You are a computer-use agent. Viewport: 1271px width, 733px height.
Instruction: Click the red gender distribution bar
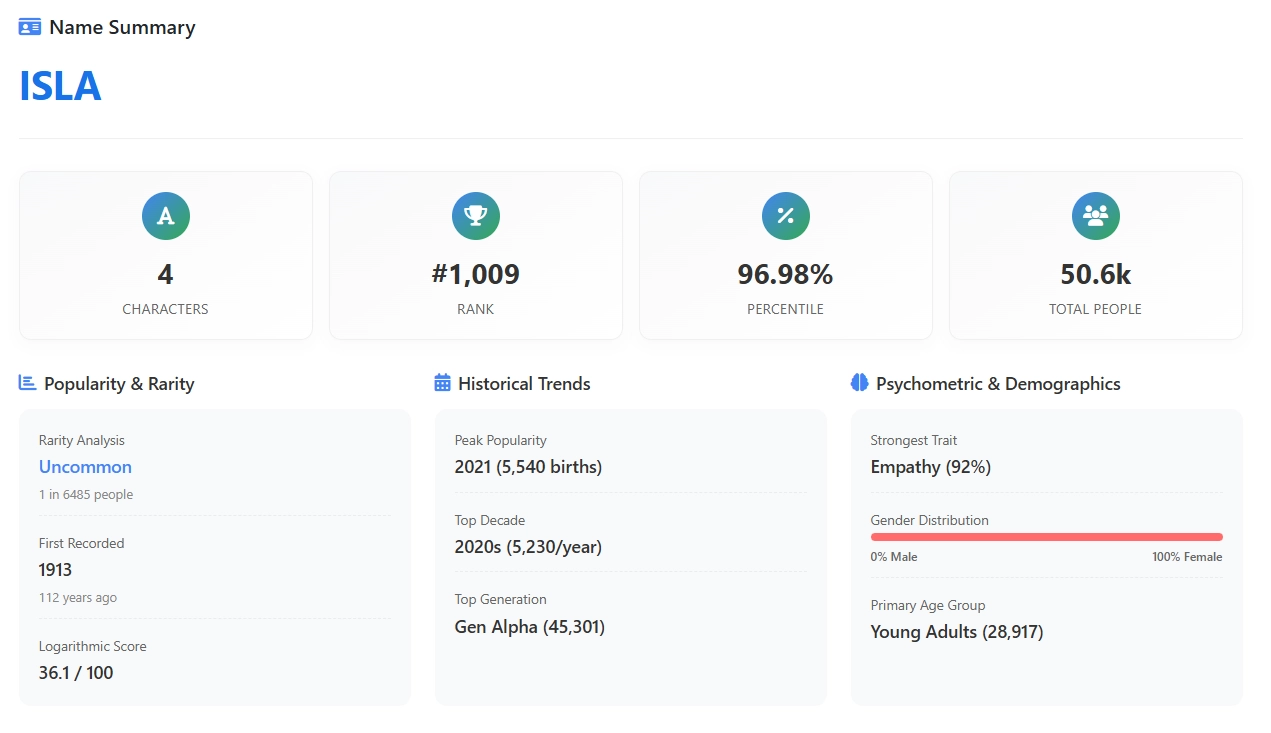coord(1046,537)
